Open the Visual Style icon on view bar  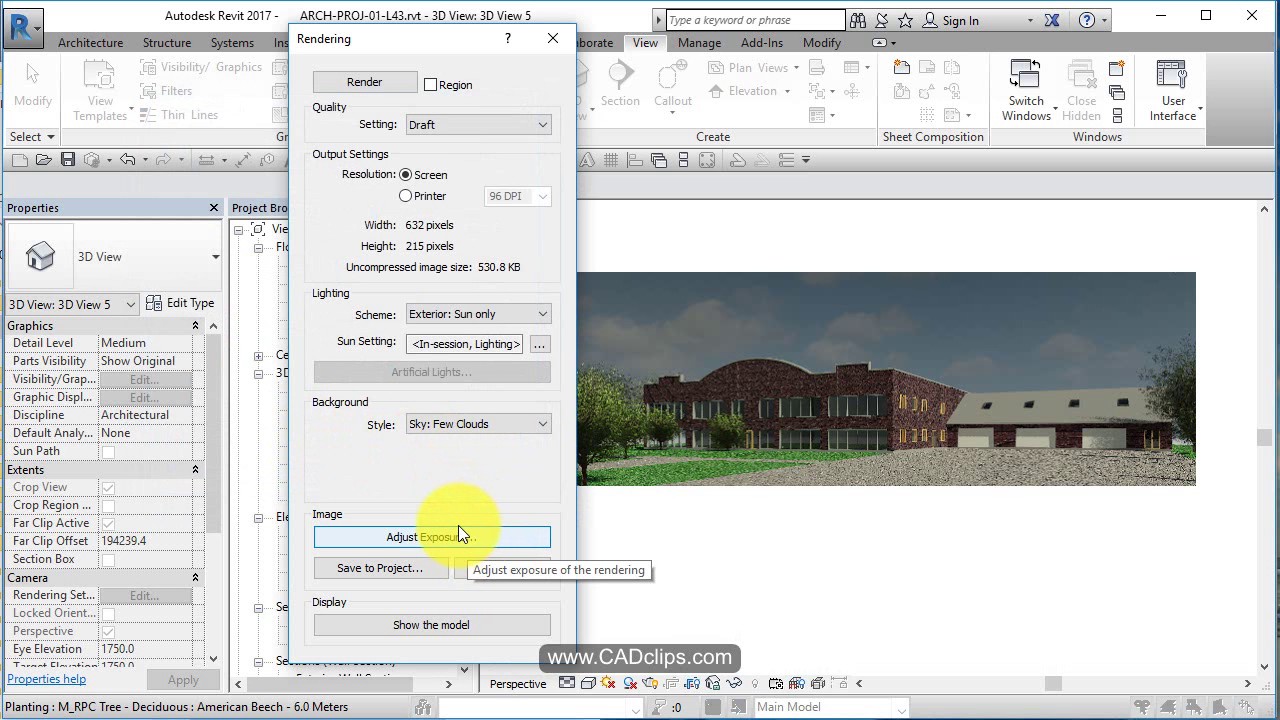tap(589, 684)
